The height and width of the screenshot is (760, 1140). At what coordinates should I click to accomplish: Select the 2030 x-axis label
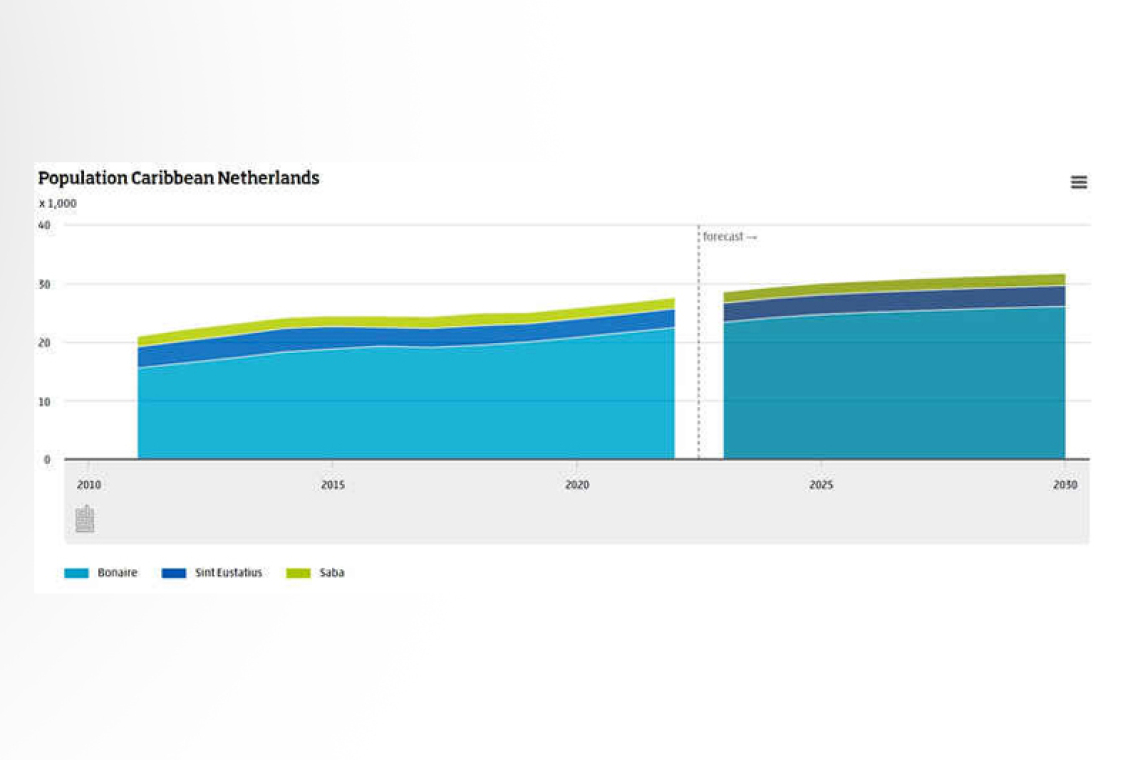pyautogui.click(x=1065, y=484)
